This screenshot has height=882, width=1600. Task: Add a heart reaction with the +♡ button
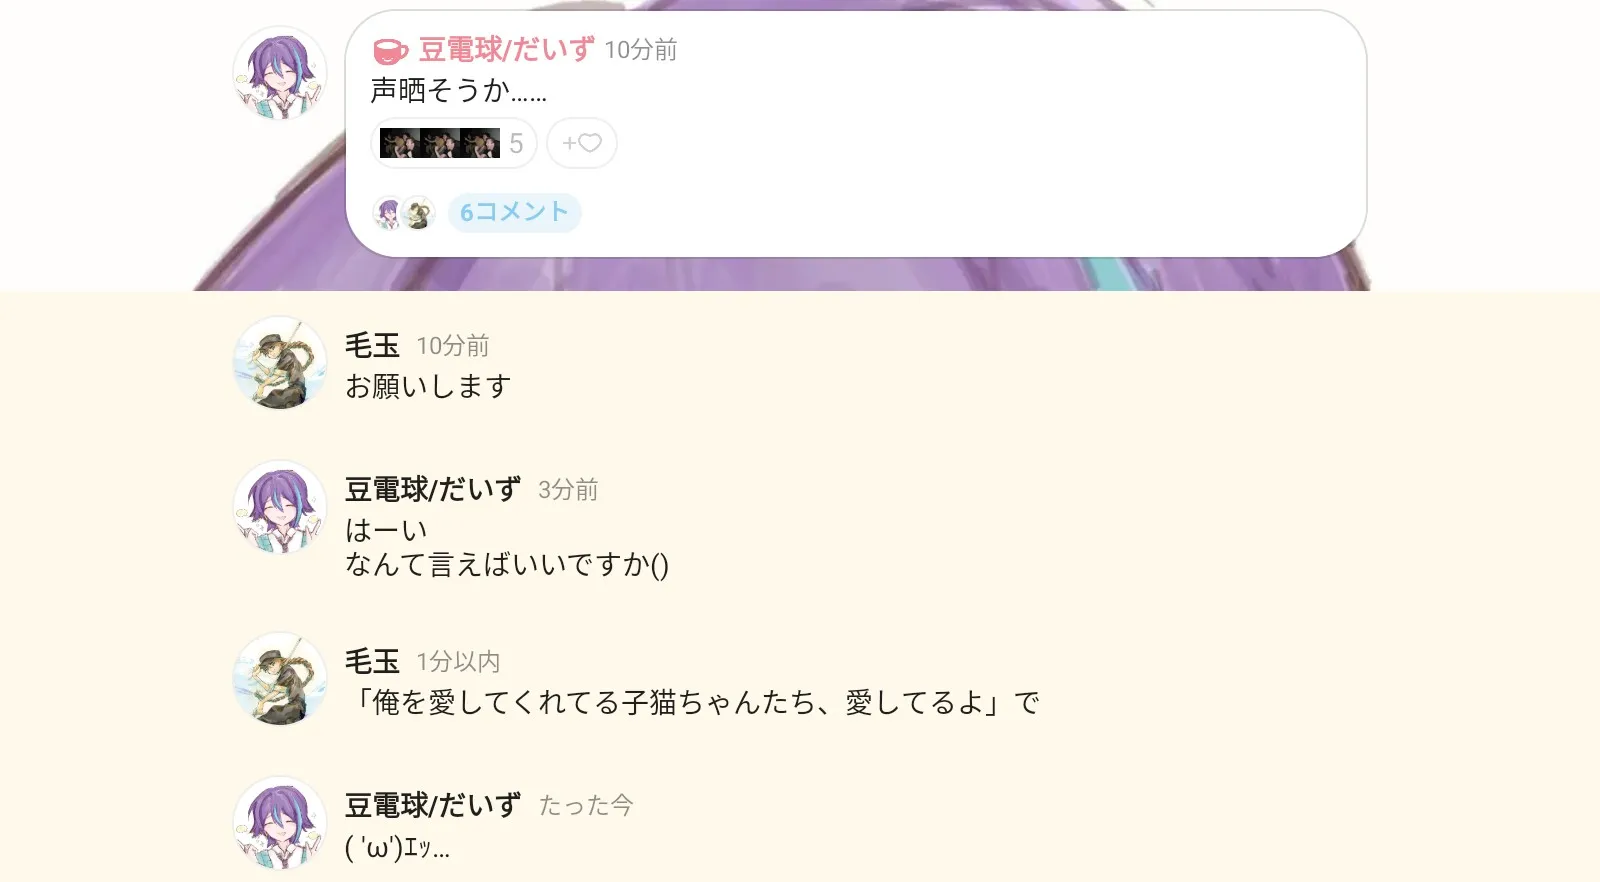(x=582, y=143)
